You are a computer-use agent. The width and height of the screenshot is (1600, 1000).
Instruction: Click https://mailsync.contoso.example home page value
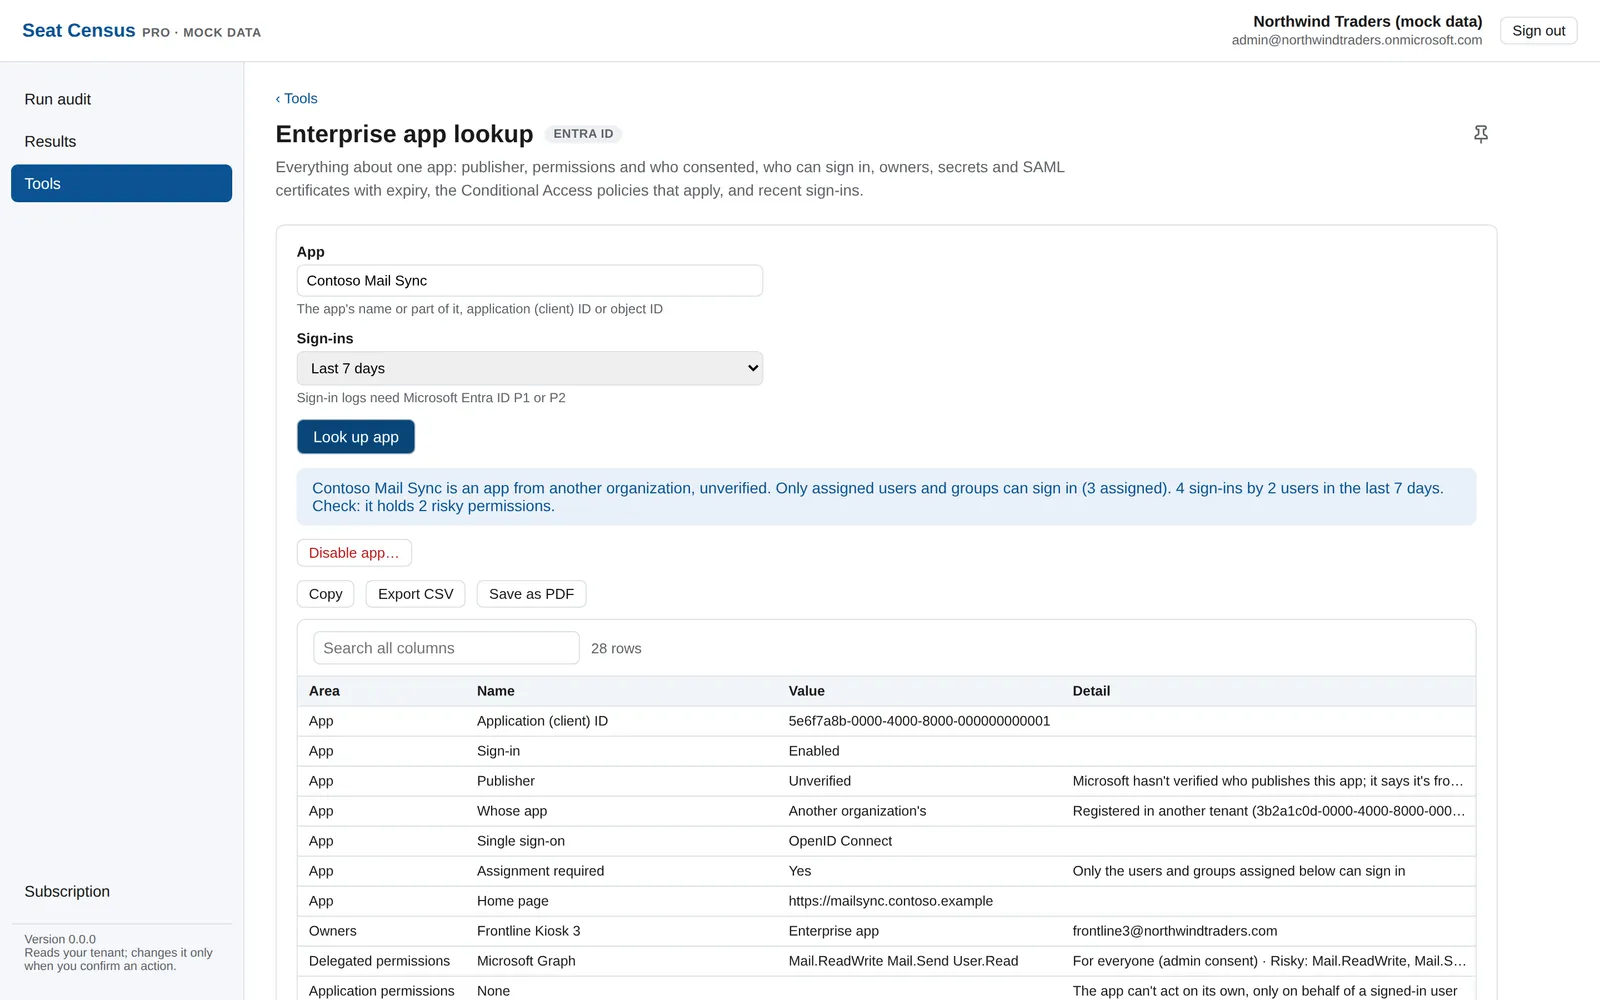click(x=890, y=901)
